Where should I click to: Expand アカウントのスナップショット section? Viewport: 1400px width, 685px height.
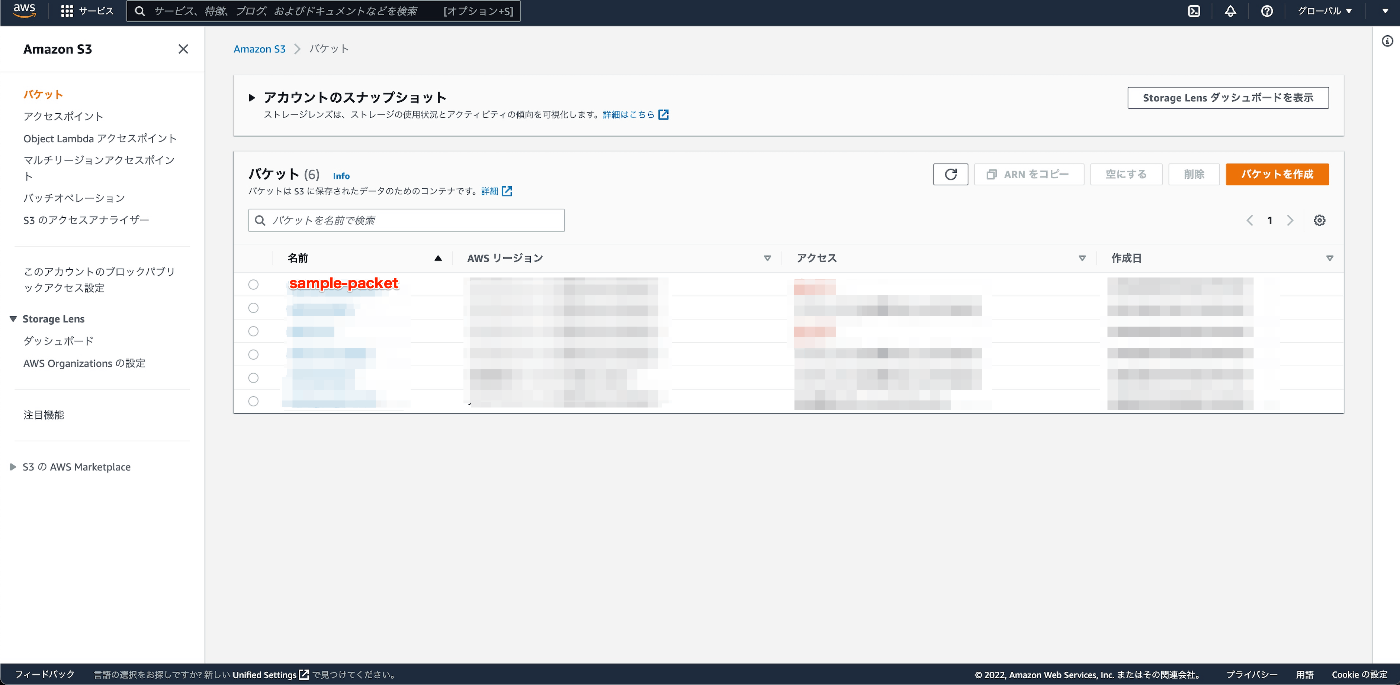[x=252, y=98]
